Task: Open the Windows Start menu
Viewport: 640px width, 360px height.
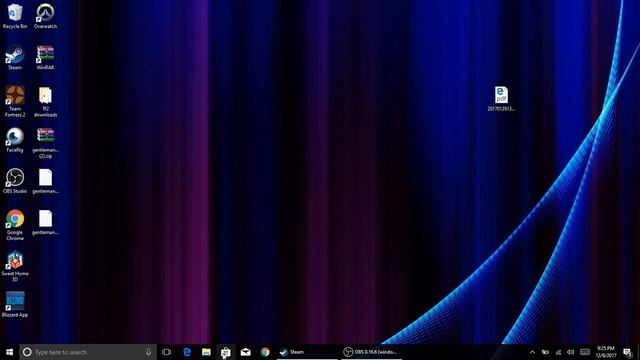Action: [9, 352]
